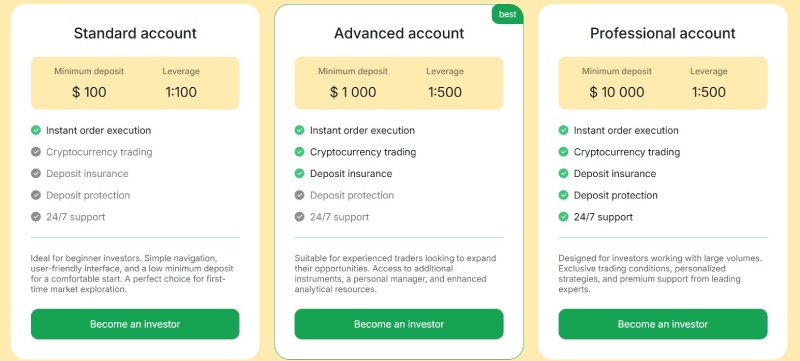Viewport: 800px width, 361px height.
Task: Click Become an investor under Advanced account
Action: (x=399, y=324)
